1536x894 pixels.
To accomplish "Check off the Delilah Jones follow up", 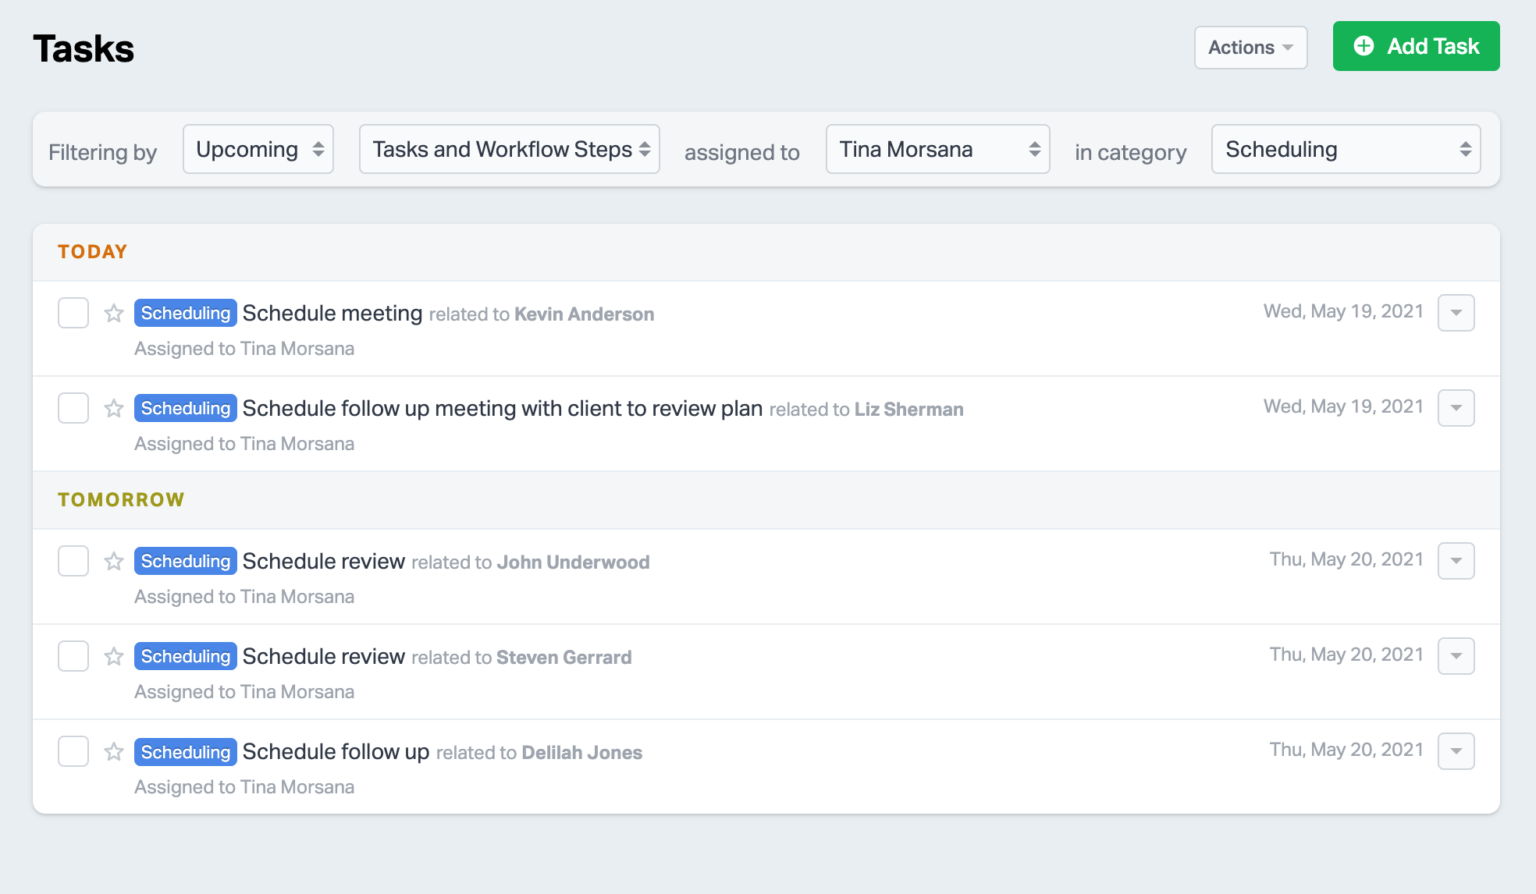I will click(x=73, y=751).
